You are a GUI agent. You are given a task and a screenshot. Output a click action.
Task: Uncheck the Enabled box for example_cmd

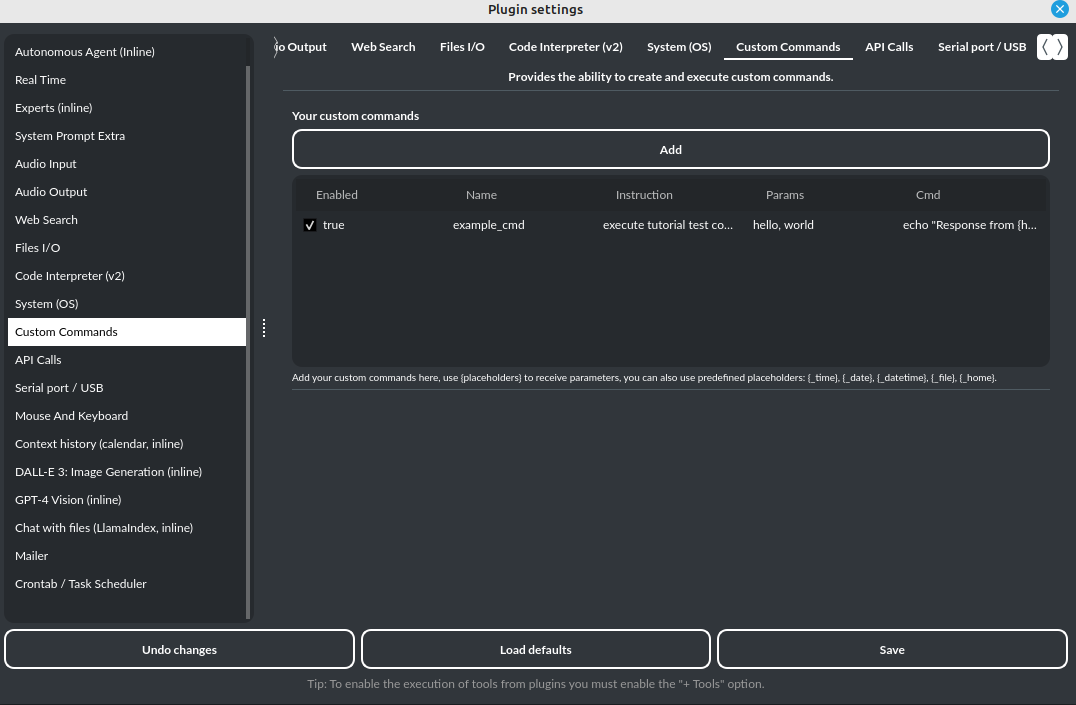(x=310, y=225)
